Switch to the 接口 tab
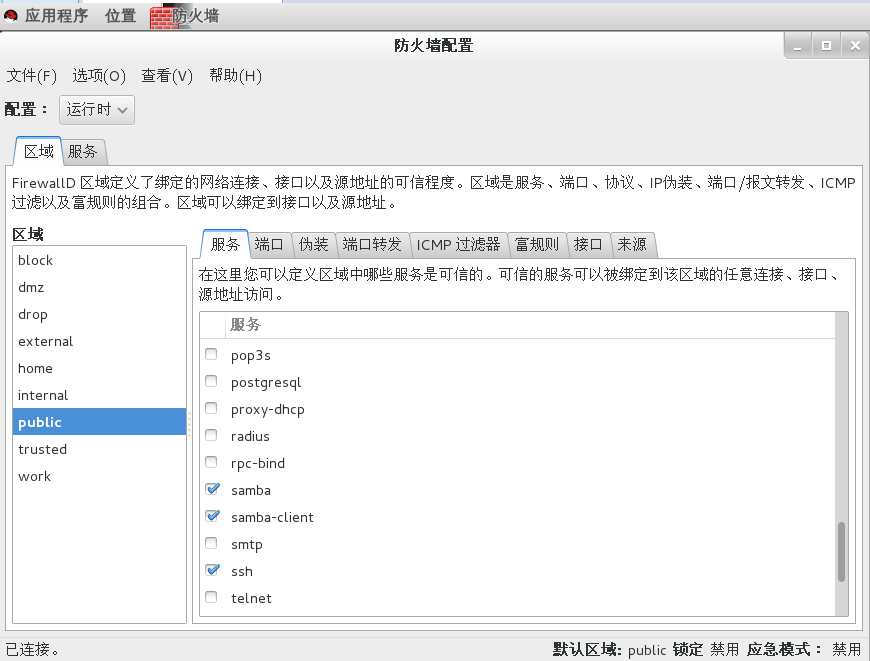The image size is (870, 661). click(x=588, y=244)
